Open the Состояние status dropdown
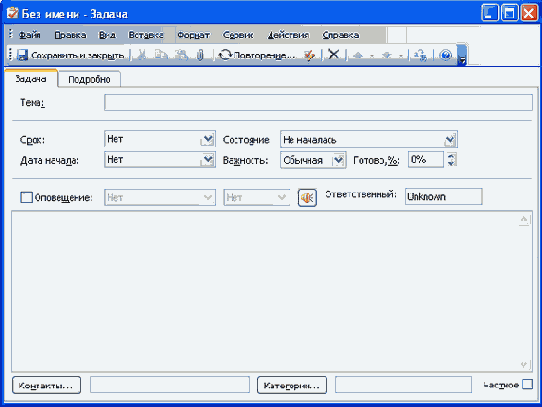Viewport: 542px width, 407px height. click(450, 140)
